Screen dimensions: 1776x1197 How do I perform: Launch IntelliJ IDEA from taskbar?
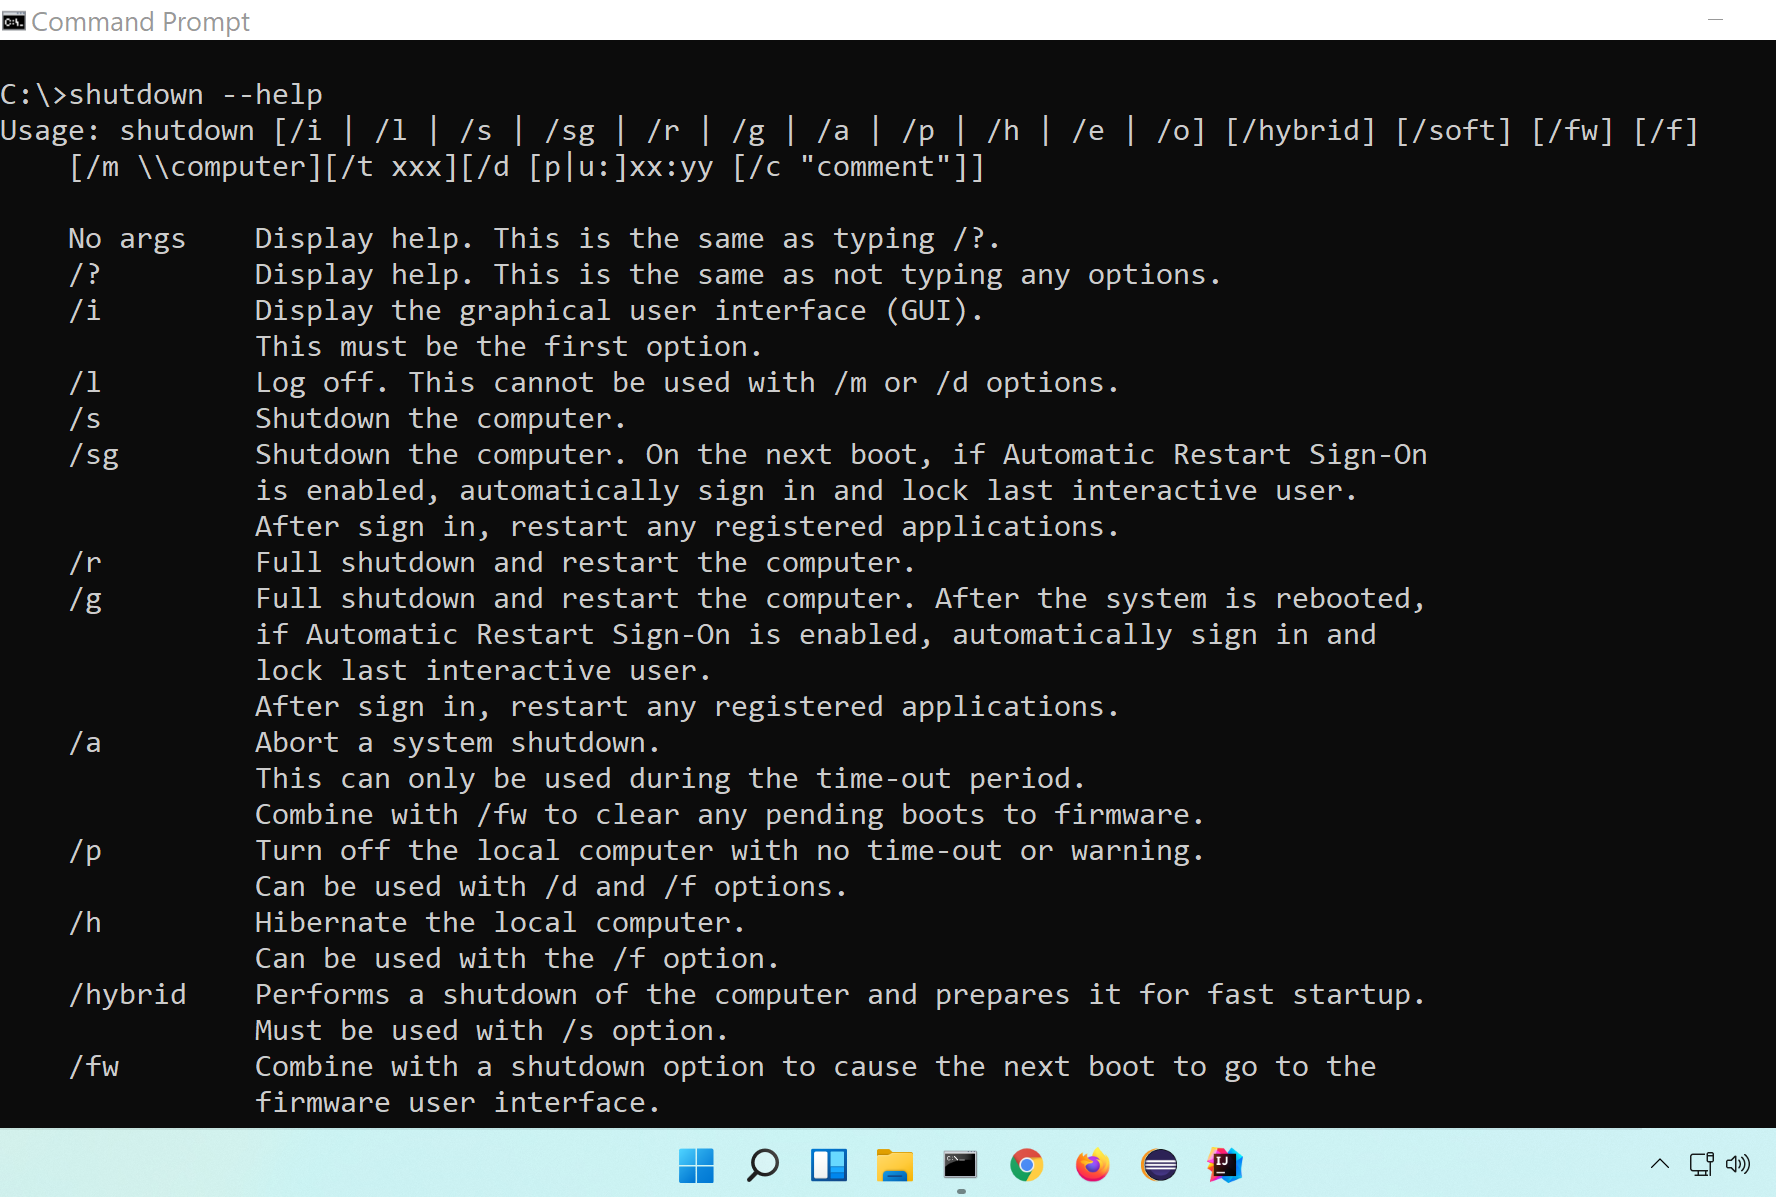pos(1225,1165)
